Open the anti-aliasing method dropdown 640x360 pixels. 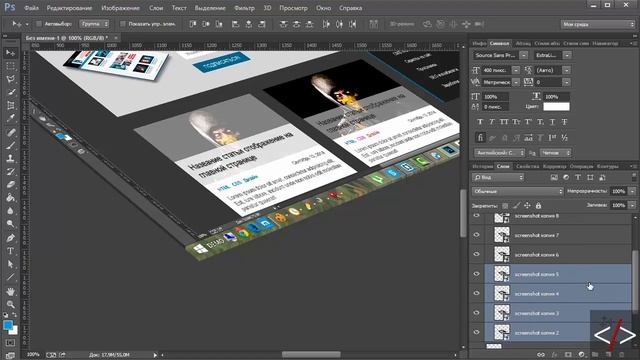coord(555,153)
